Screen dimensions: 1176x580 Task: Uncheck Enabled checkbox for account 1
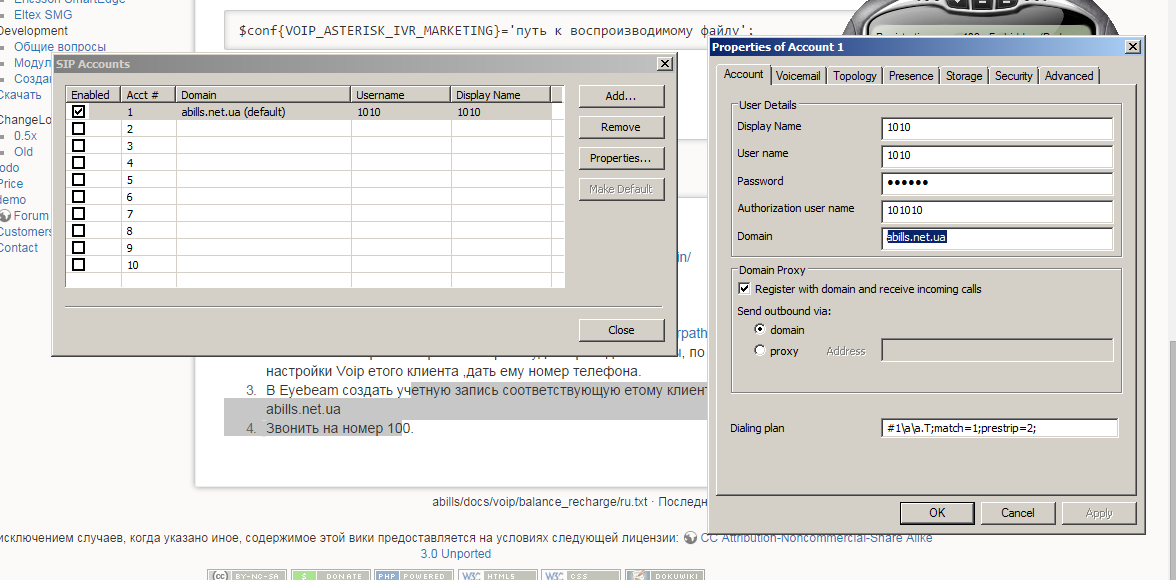[x=79, y=112]
